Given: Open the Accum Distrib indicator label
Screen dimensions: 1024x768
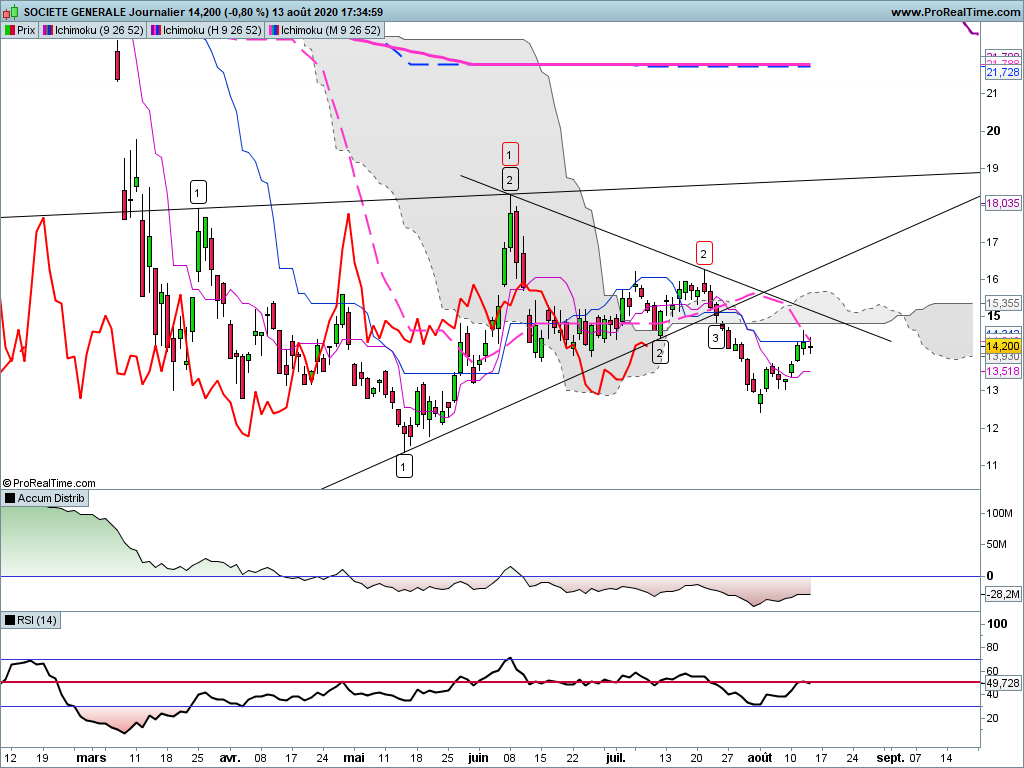Looking at the screenshot, I should coord(51,498).
